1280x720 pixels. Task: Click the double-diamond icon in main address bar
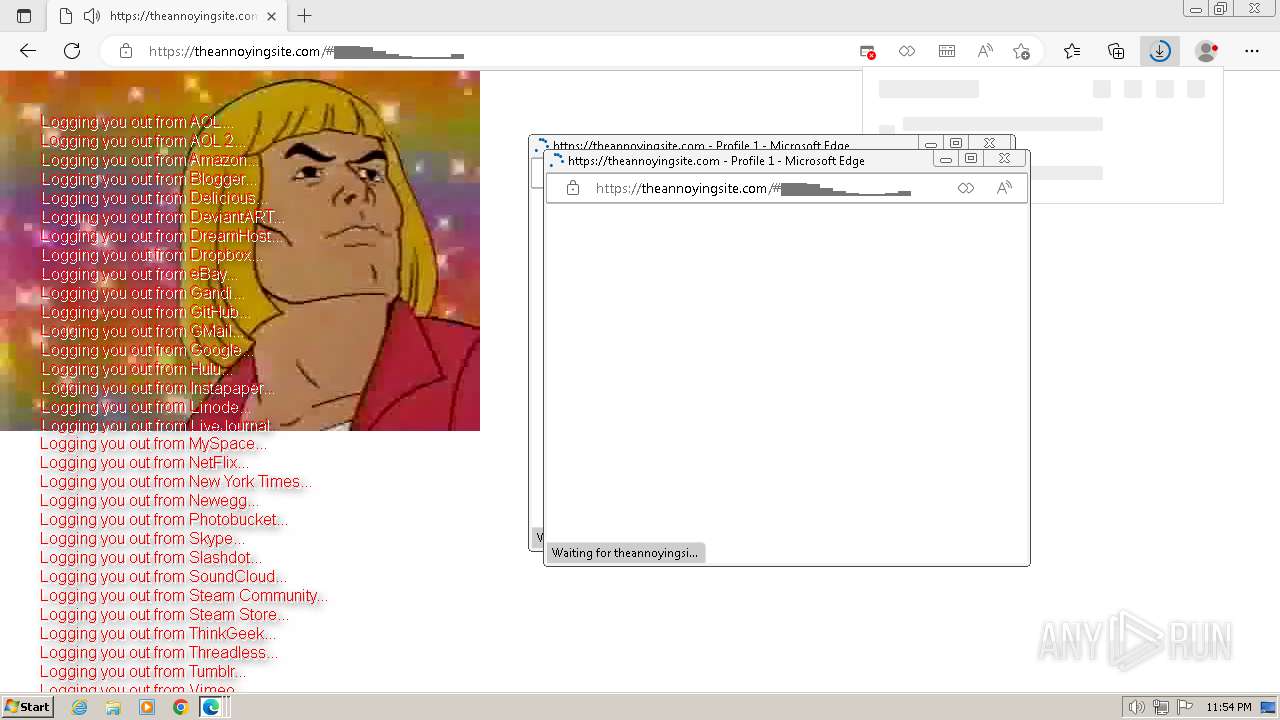(907, 51)
